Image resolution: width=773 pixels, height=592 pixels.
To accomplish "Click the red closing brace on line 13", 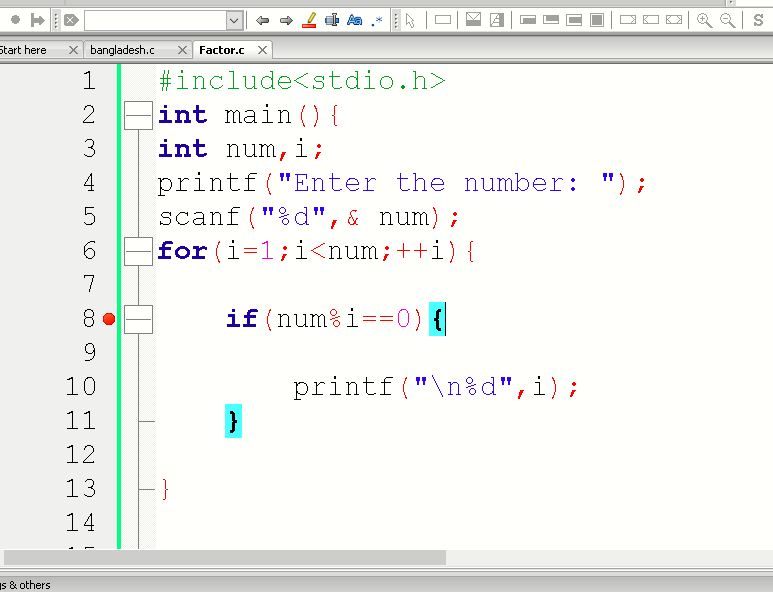I will (x=165, y=489).
